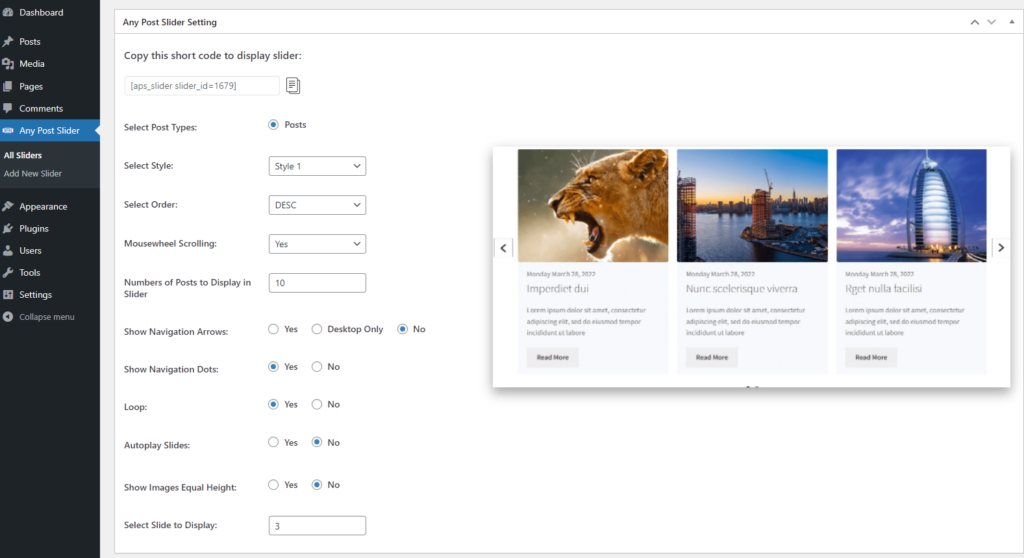
Task: Click the Dashboard icon in sidebar
Action: tap(9, 12)
